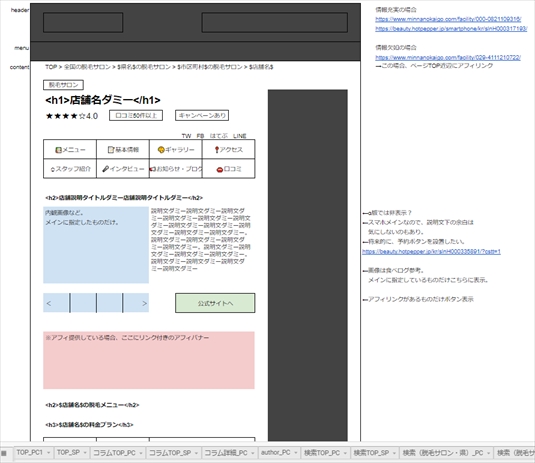Click the star rating 4.0
Image resolution: width=535 pixels, height=463 pixels.
pyautogui.click(x=72, y=116)
